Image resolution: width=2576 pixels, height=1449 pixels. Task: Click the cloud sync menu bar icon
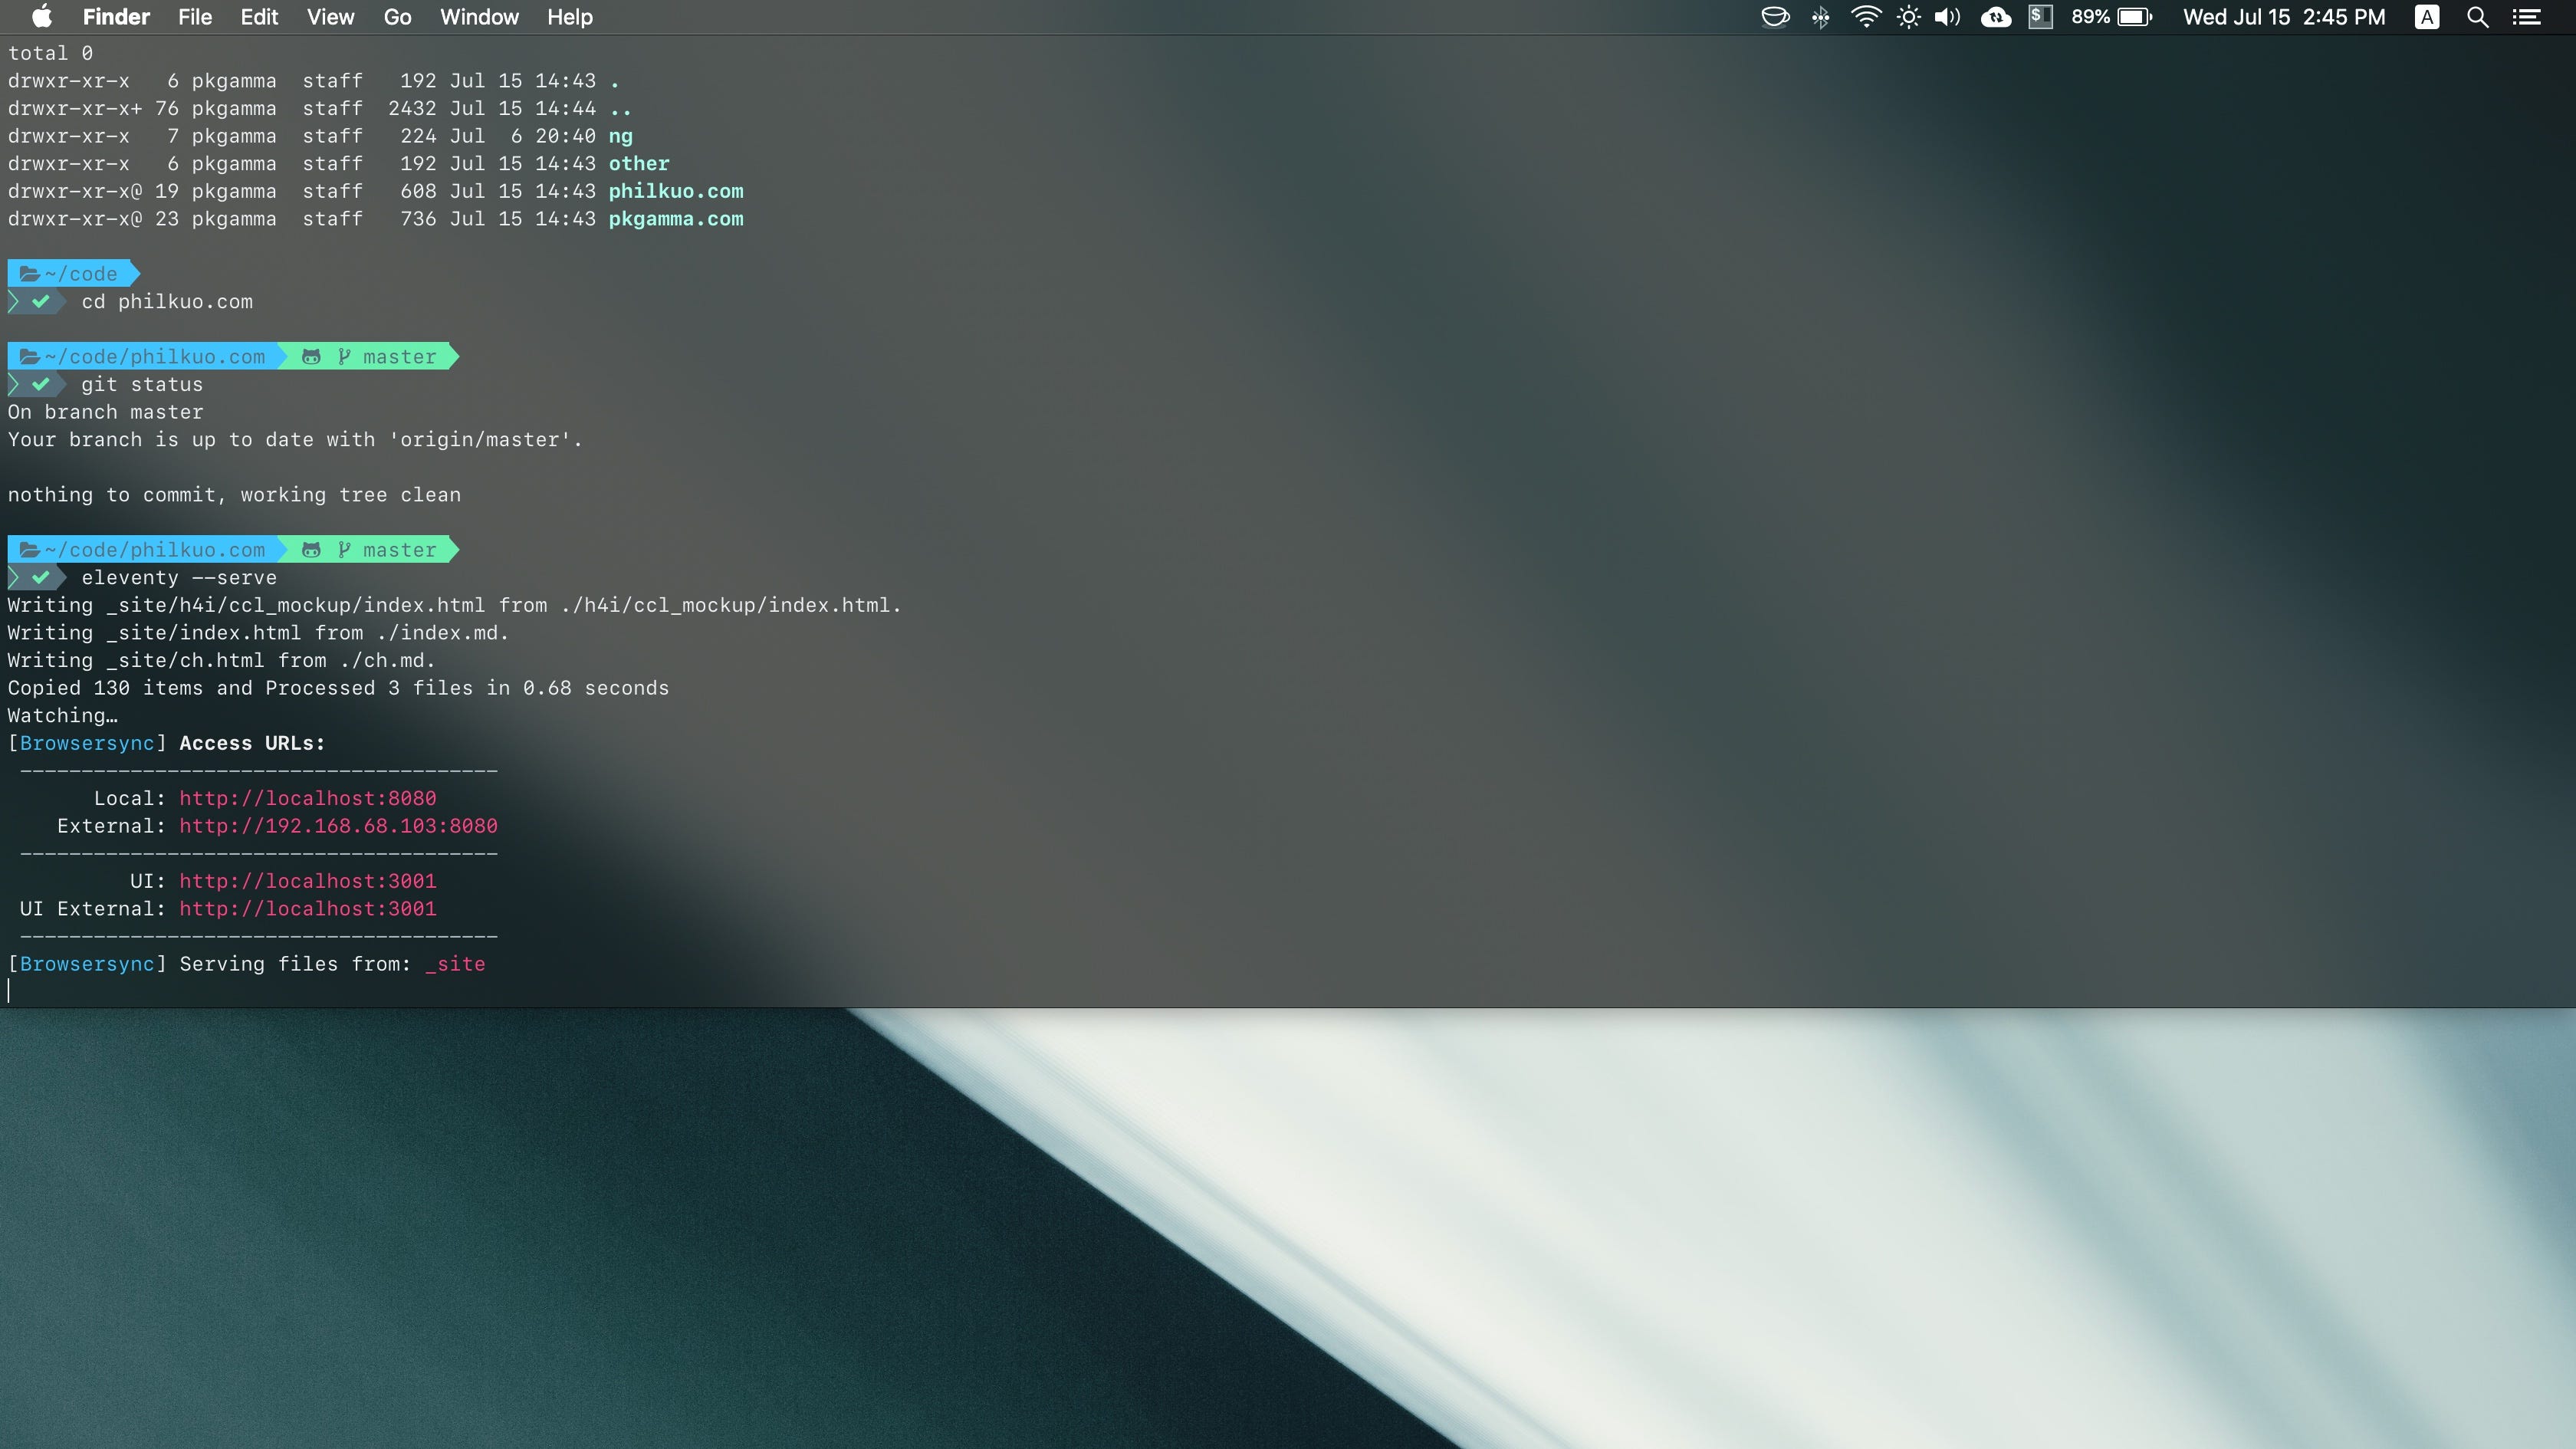click(1996, 17)
